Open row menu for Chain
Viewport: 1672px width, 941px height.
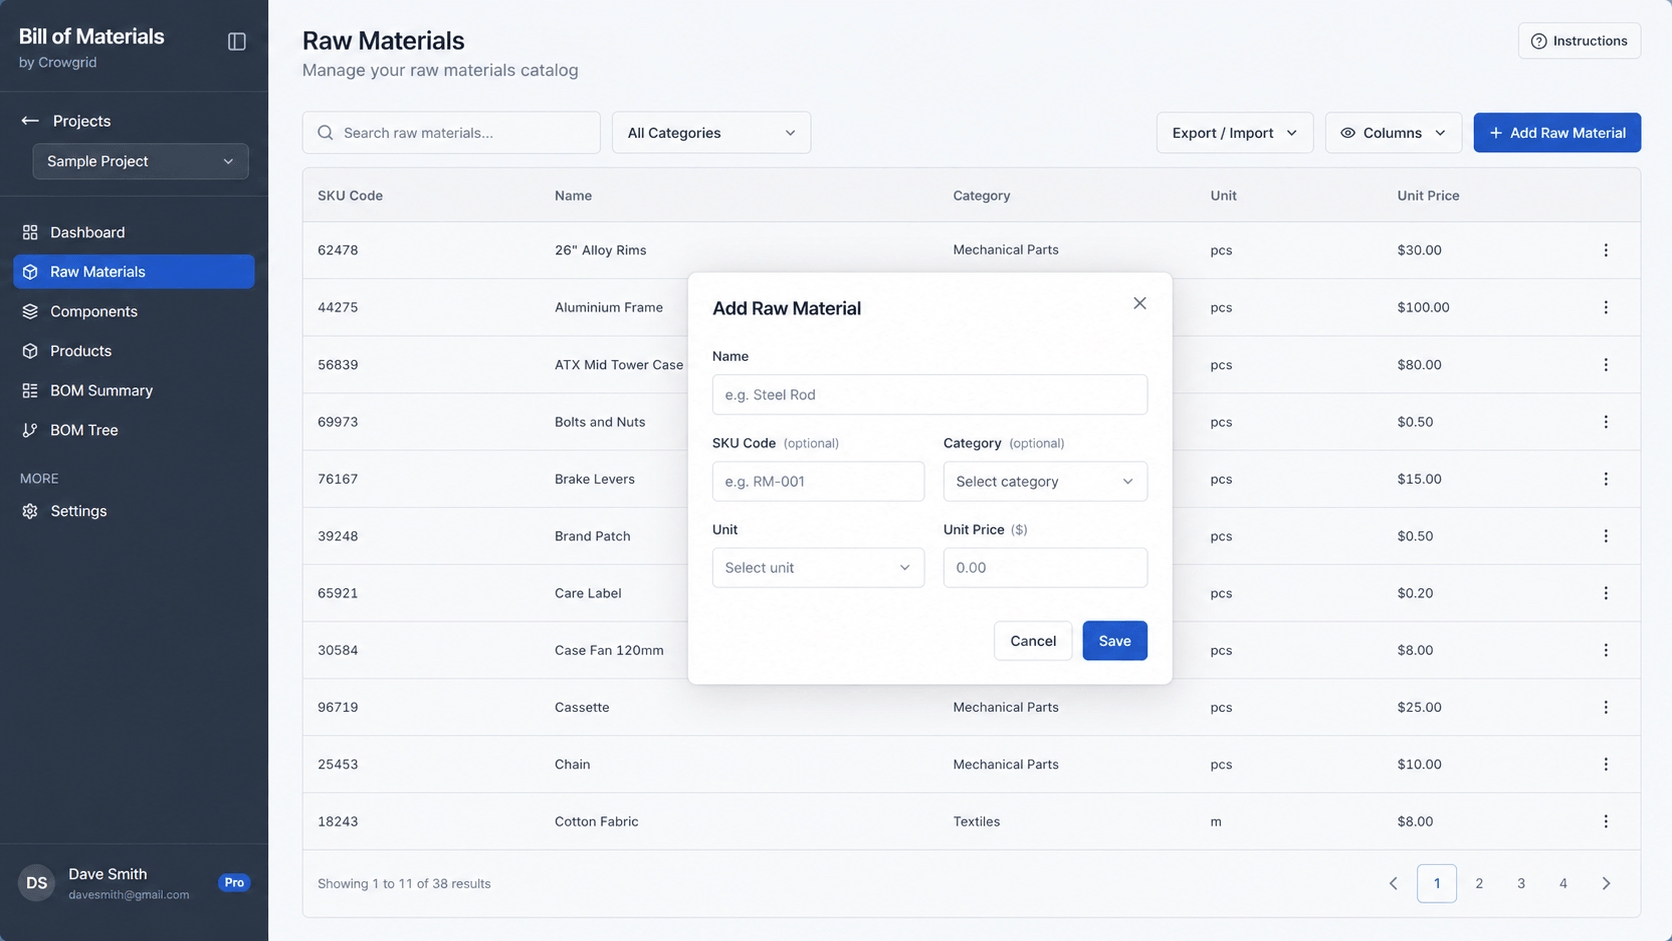tap(1606, 764)
